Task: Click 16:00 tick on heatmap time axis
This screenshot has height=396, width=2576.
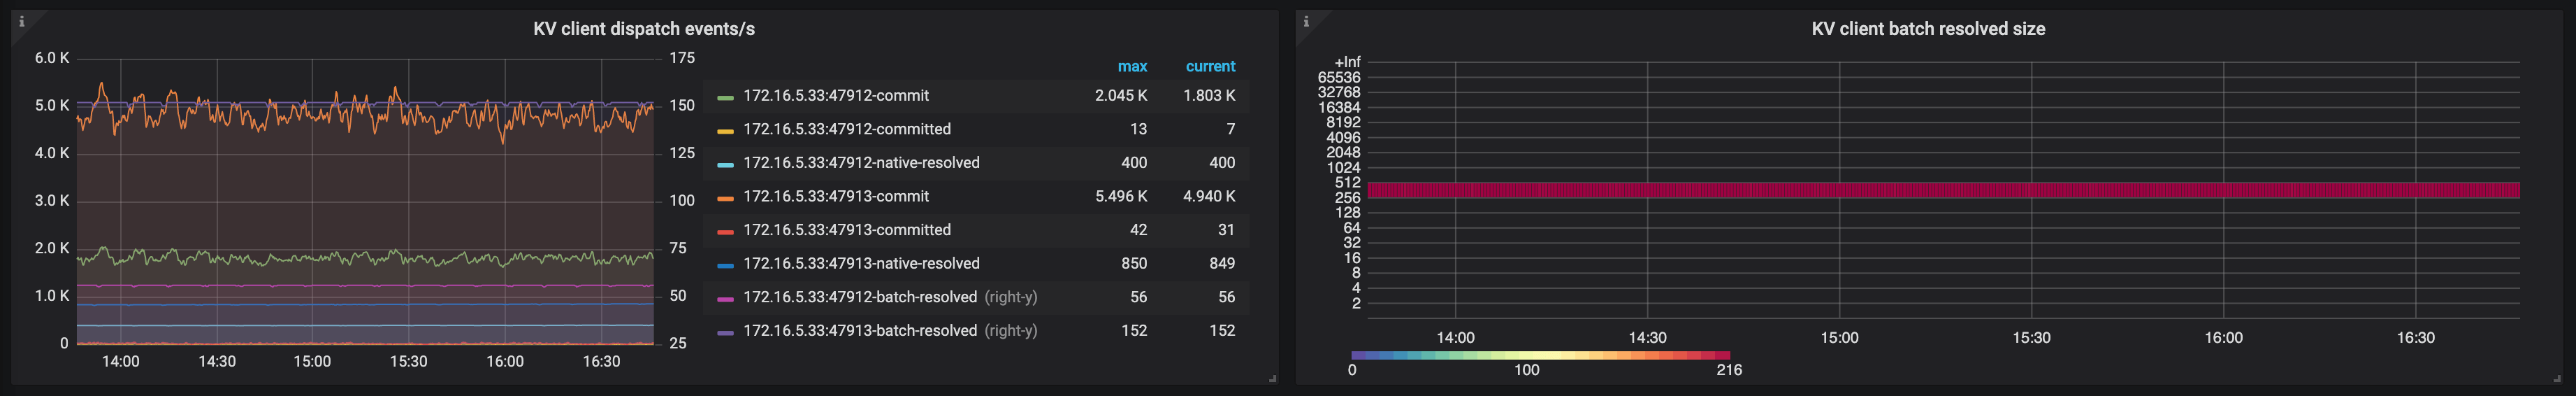Action: tap(2223, 338)
